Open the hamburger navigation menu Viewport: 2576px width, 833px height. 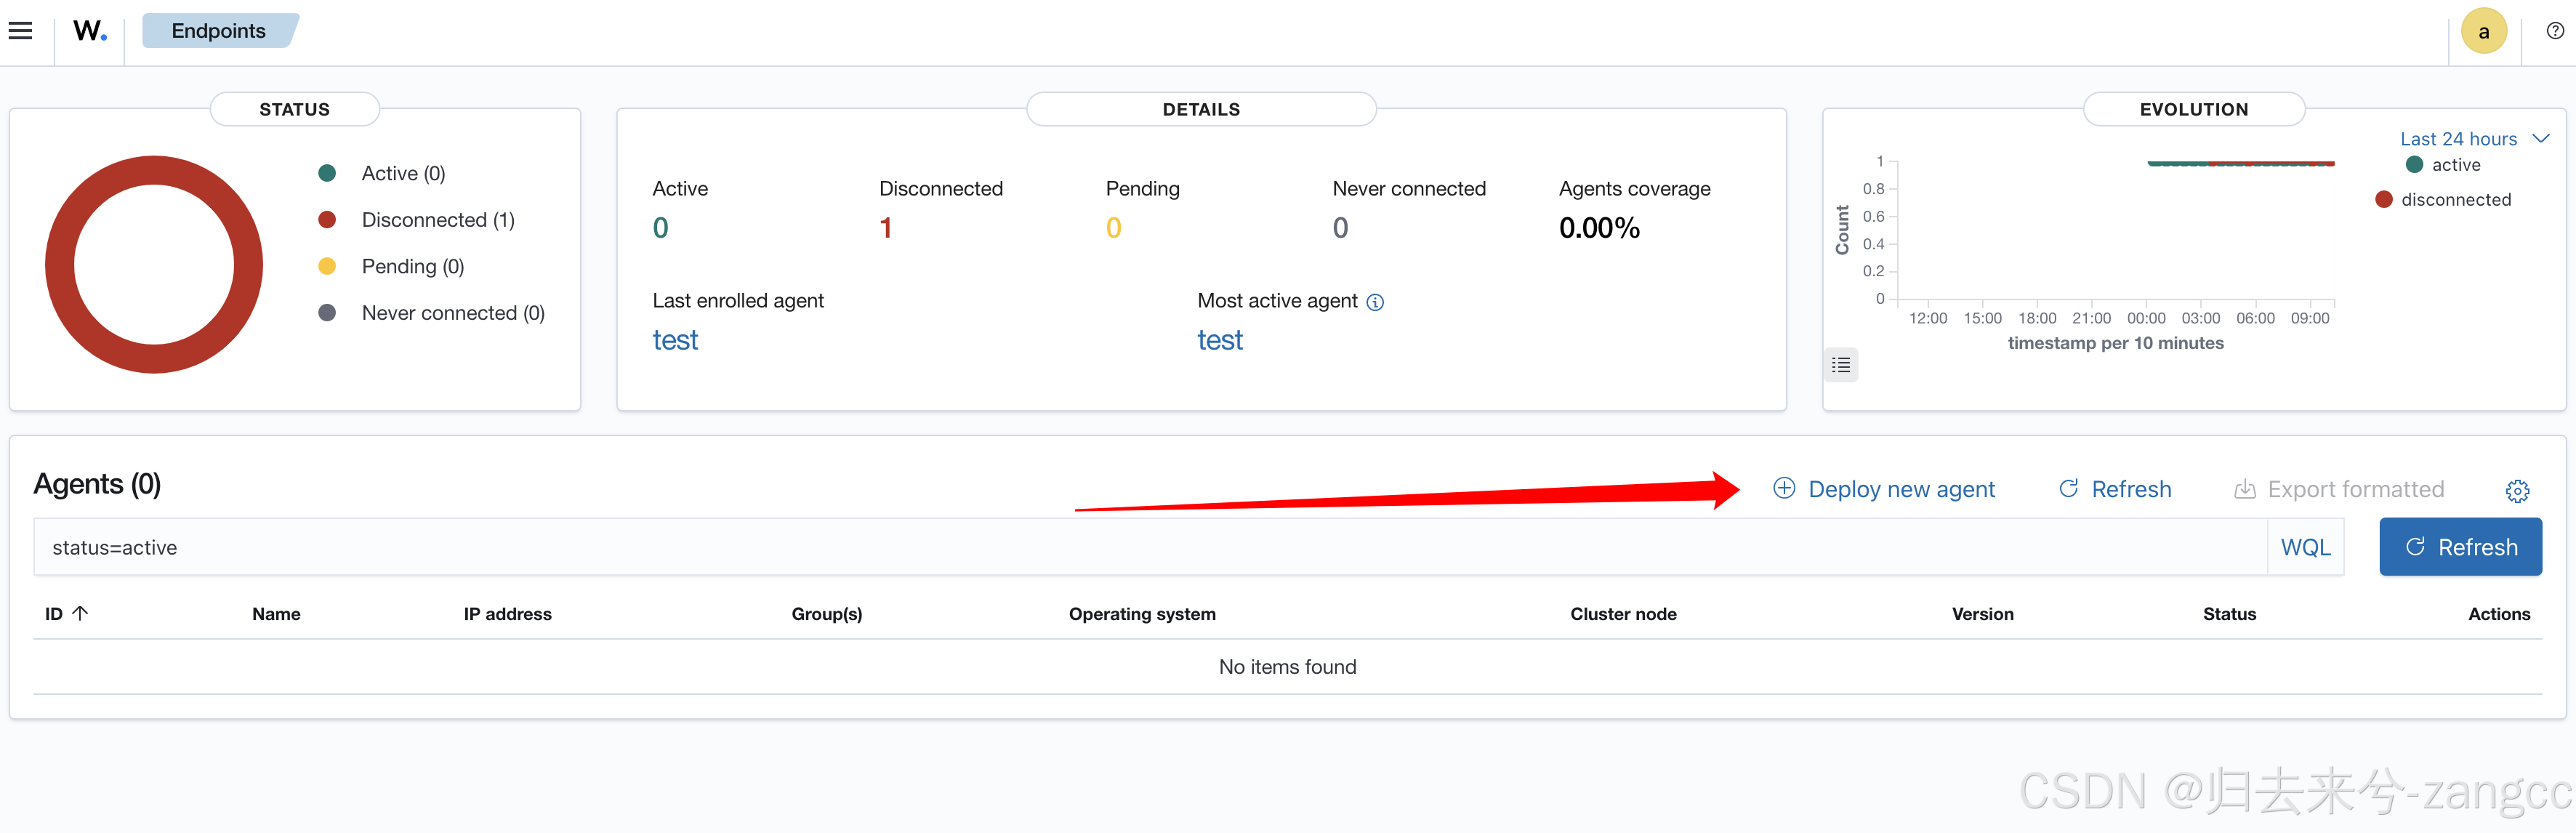pyautogui.click(x=20, y=31)
